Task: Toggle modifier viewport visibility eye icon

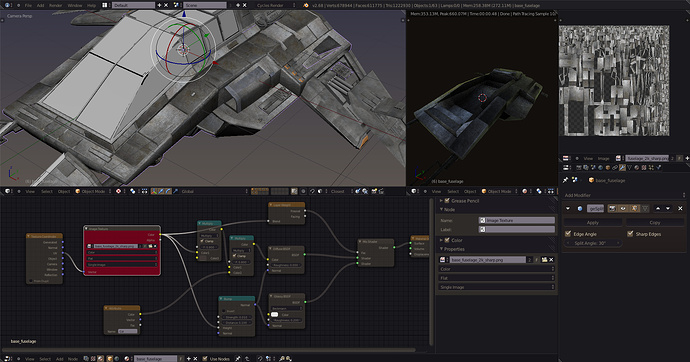Action: 623,208
